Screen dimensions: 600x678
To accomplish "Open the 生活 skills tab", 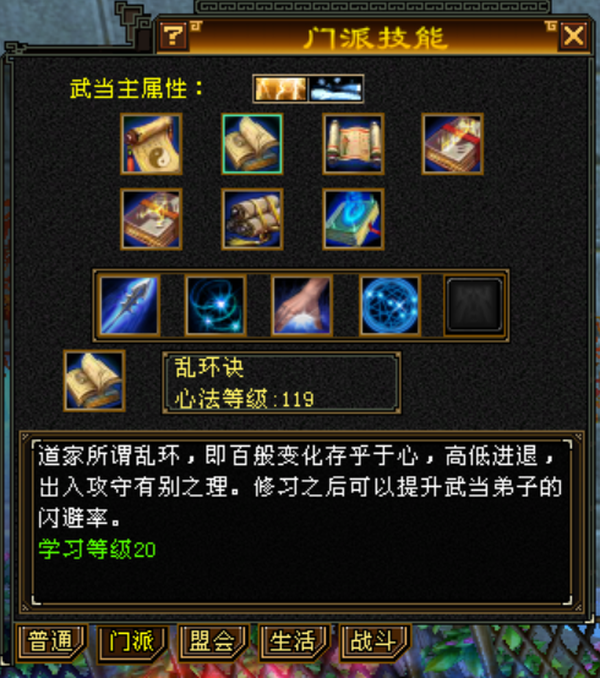I will [x=294, y=641].
